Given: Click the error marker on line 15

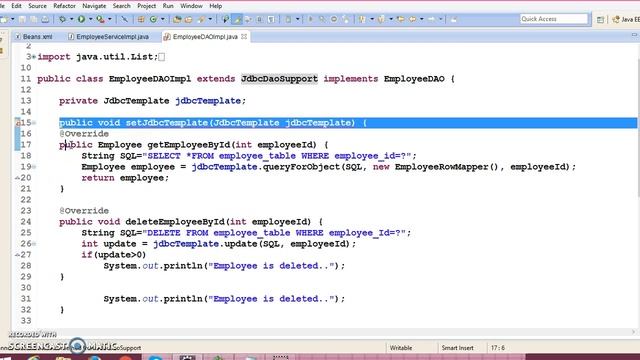Looking at the screenshot, I should point(17,122).
